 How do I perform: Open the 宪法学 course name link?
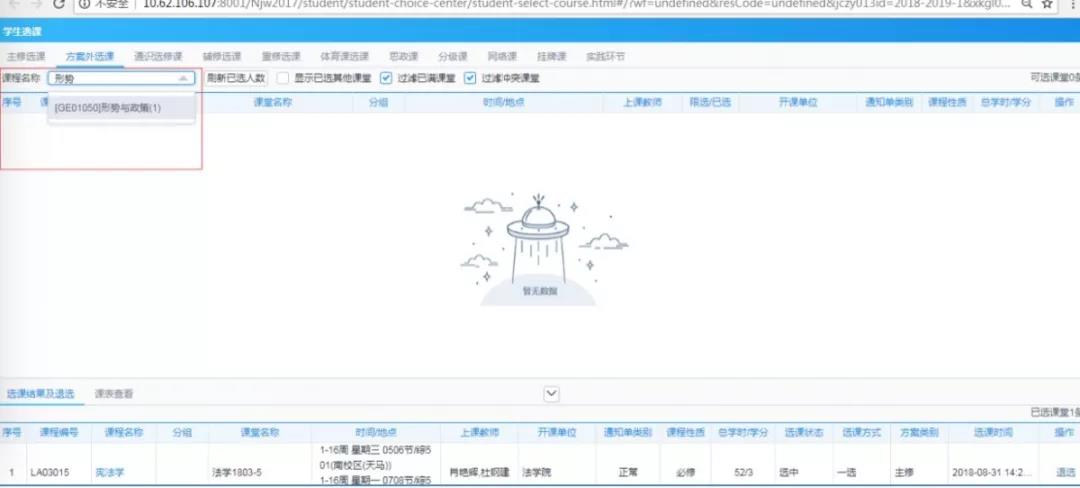107,472
